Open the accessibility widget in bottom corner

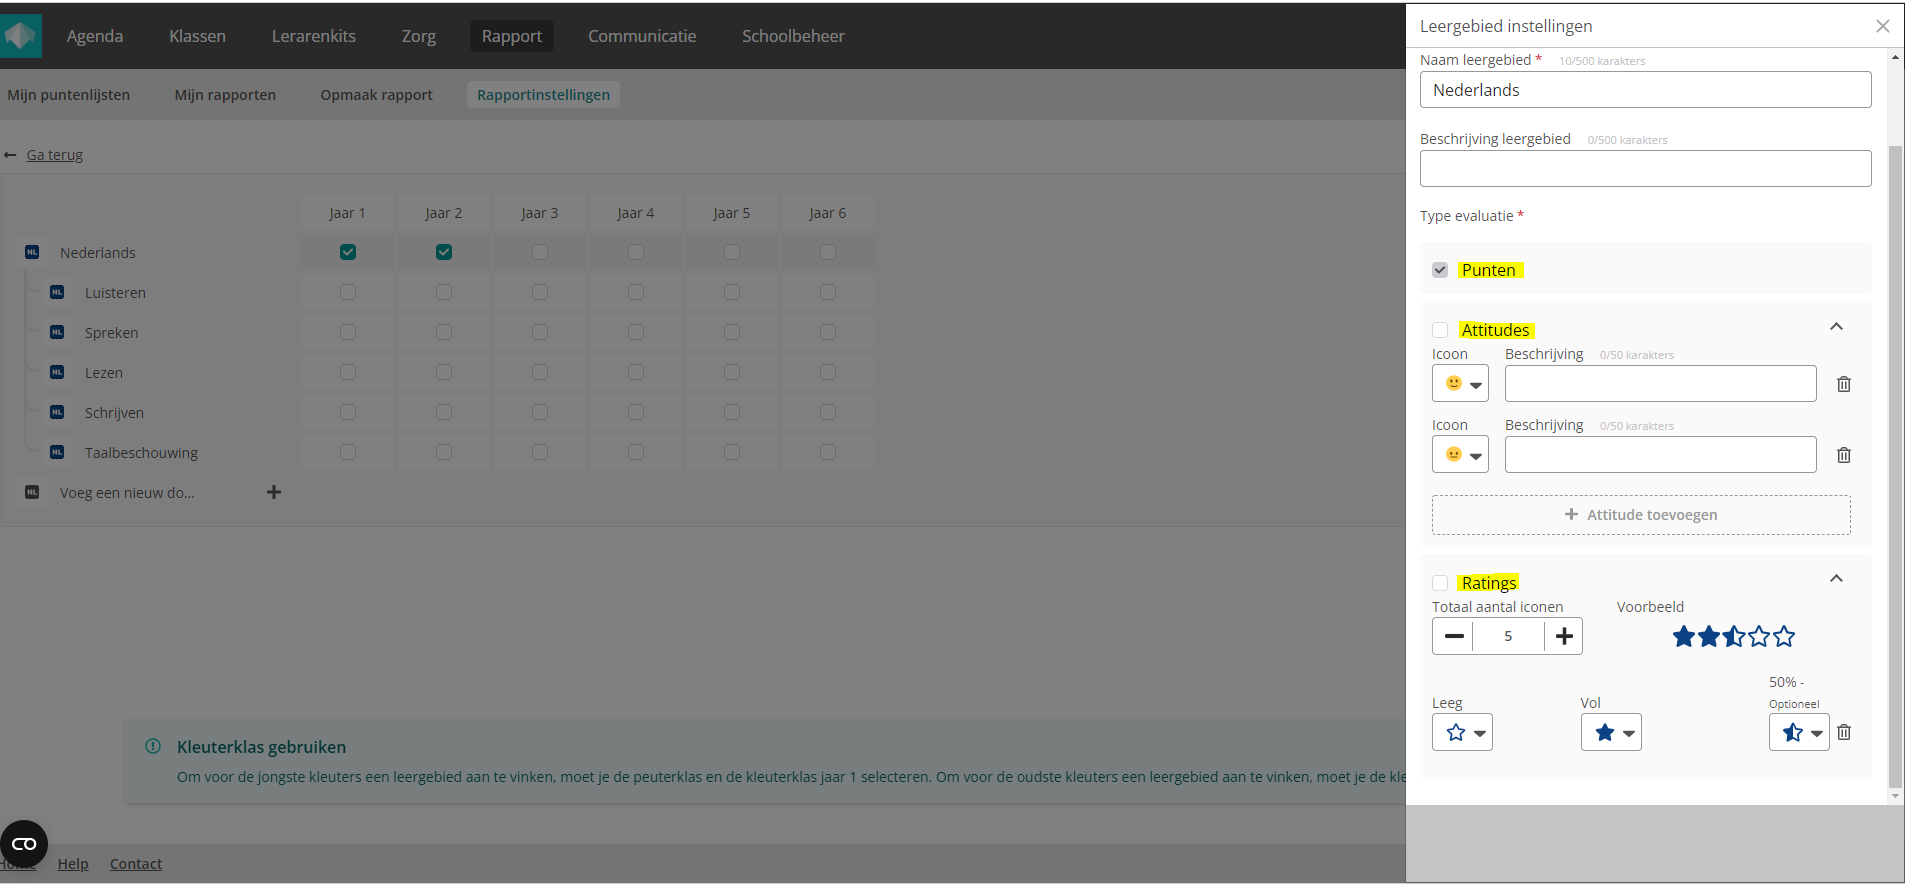pyautogui.click(x=24, y=844)
